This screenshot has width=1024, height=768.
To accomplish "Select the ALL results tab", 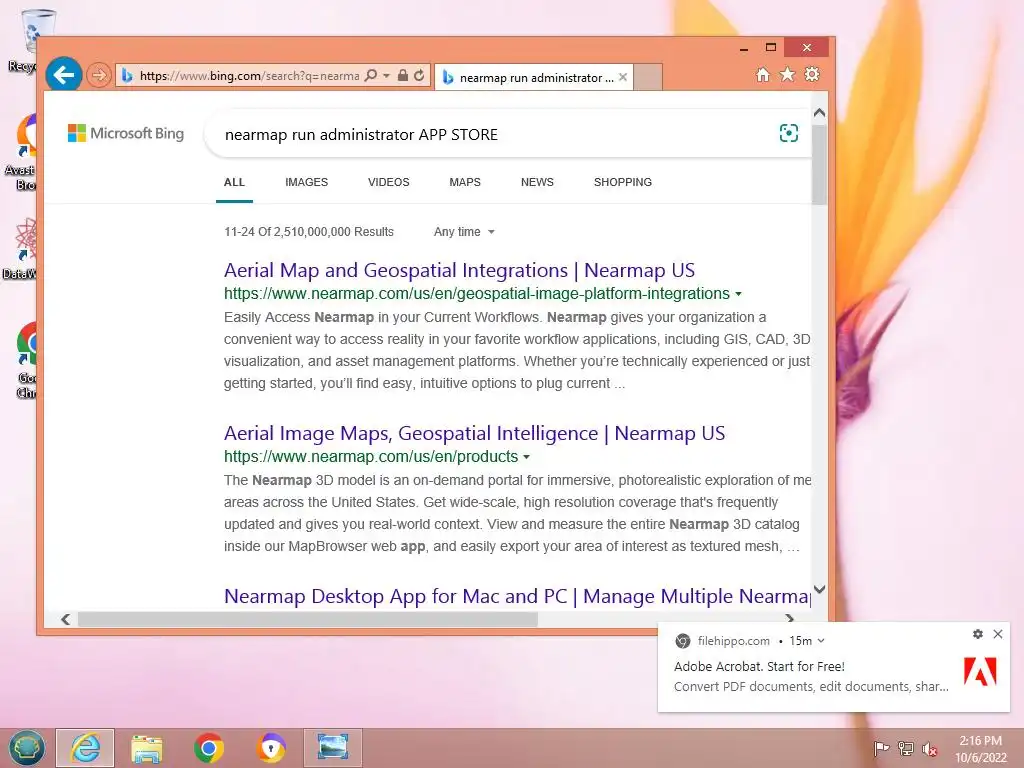I will click(x=234, y=182).
